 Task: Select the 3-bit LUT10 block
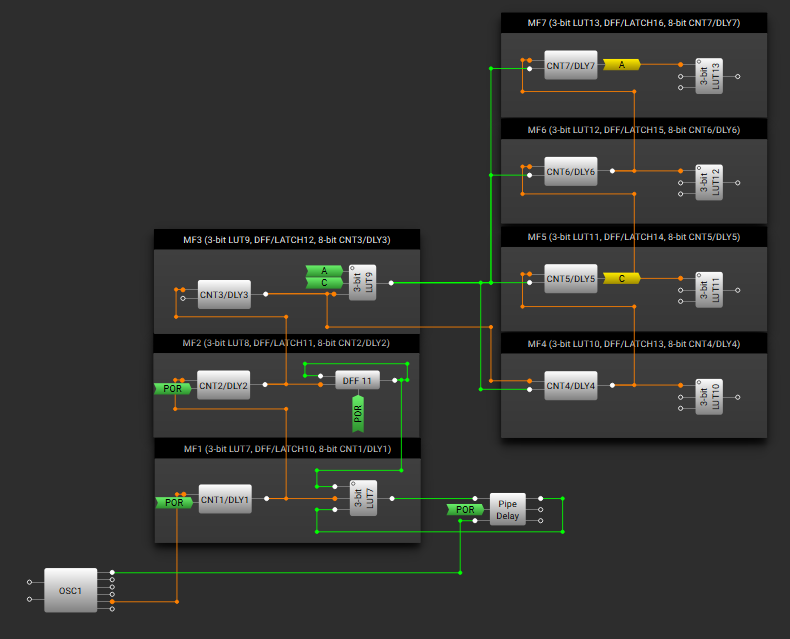pyautogui.click(x=709, y=397)
